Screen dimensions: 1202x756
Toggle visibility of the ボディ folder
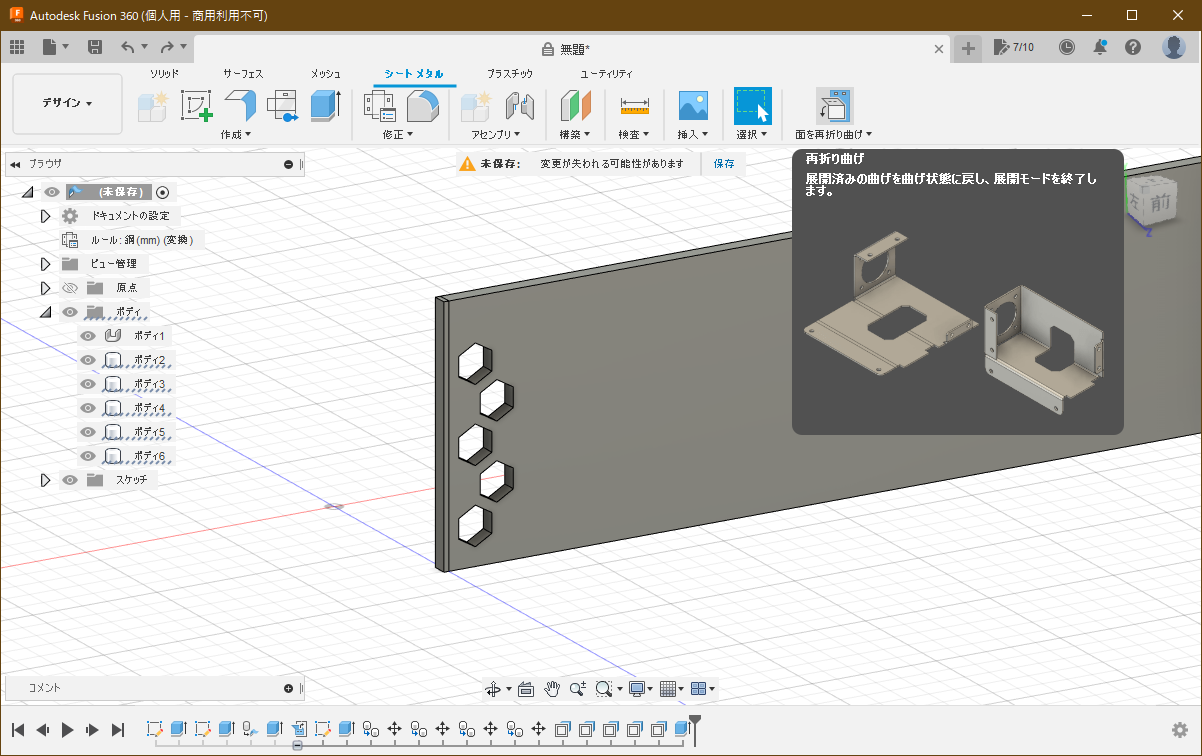tap(70, 312)
